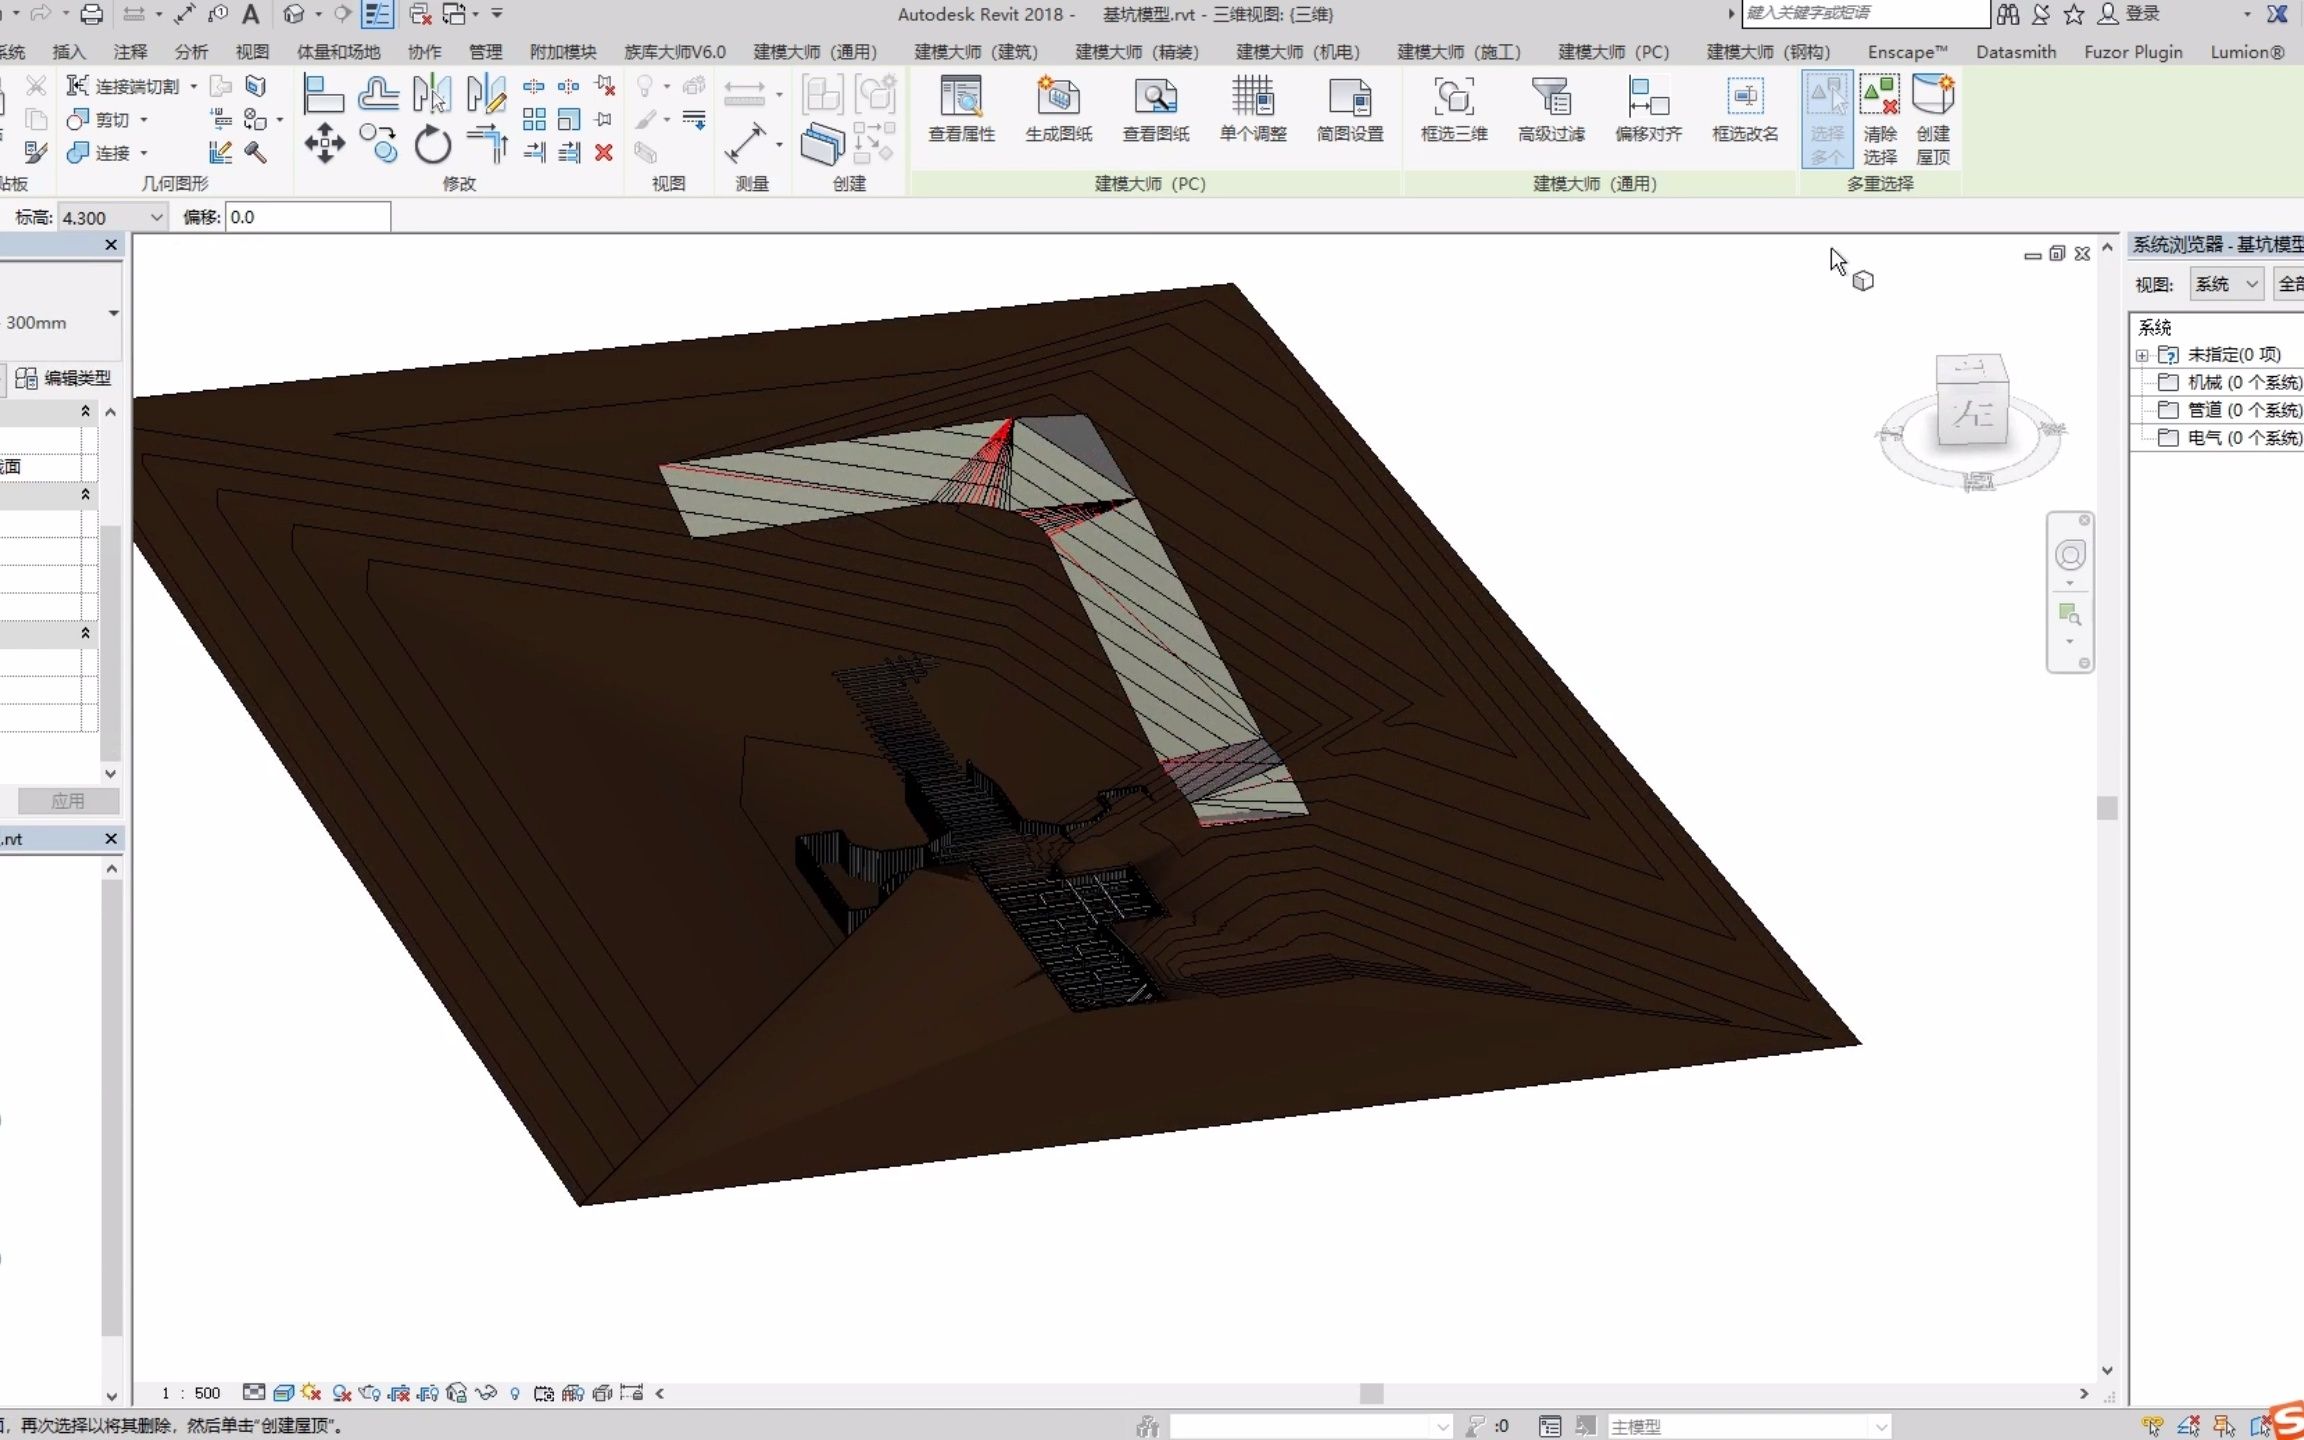
Task: Select the Move tool in 修改 panel
Action: click(324, 145)
